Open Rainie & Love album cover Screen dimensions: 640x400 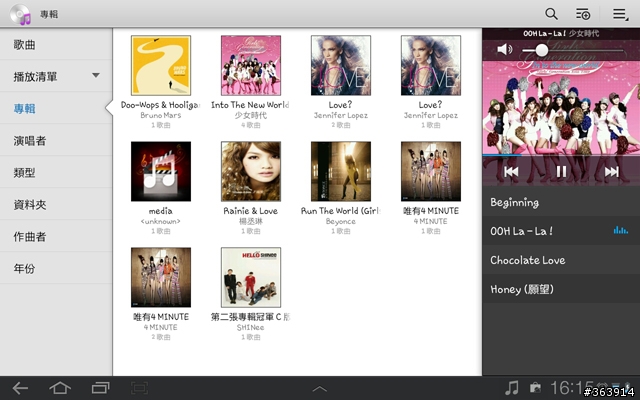(x=251, y=171)
